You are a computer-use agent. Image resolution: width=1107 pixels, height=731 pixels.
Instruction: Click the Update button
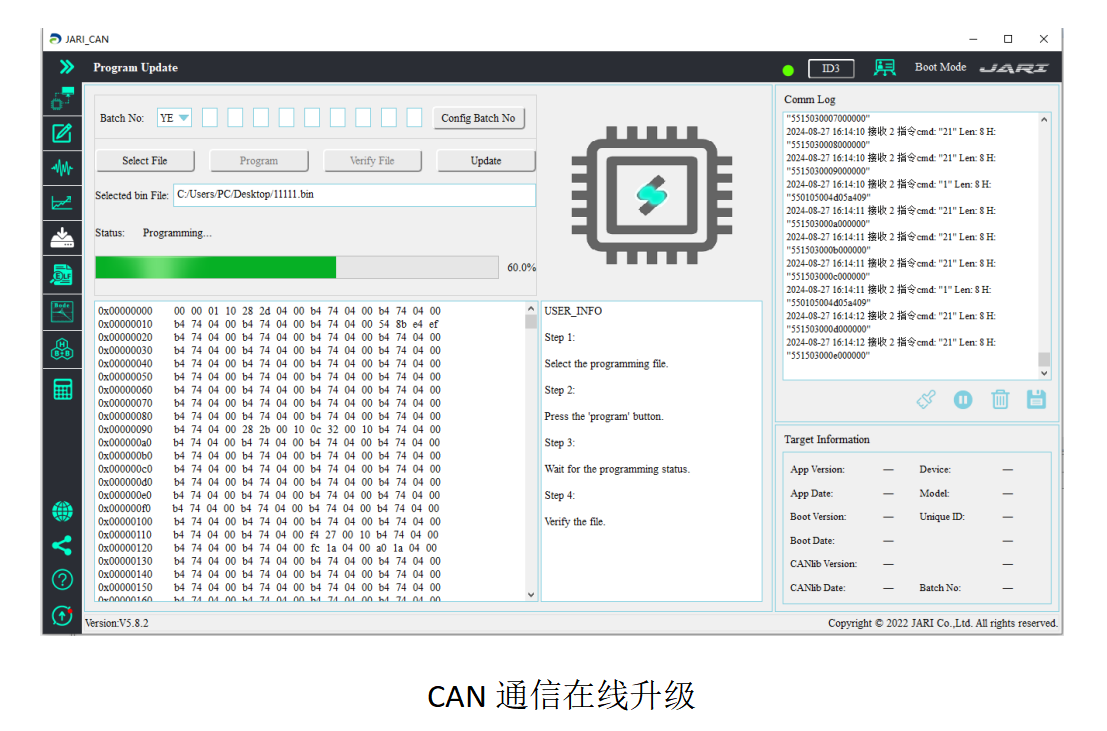pyautogui.click(x=486, y=161)
